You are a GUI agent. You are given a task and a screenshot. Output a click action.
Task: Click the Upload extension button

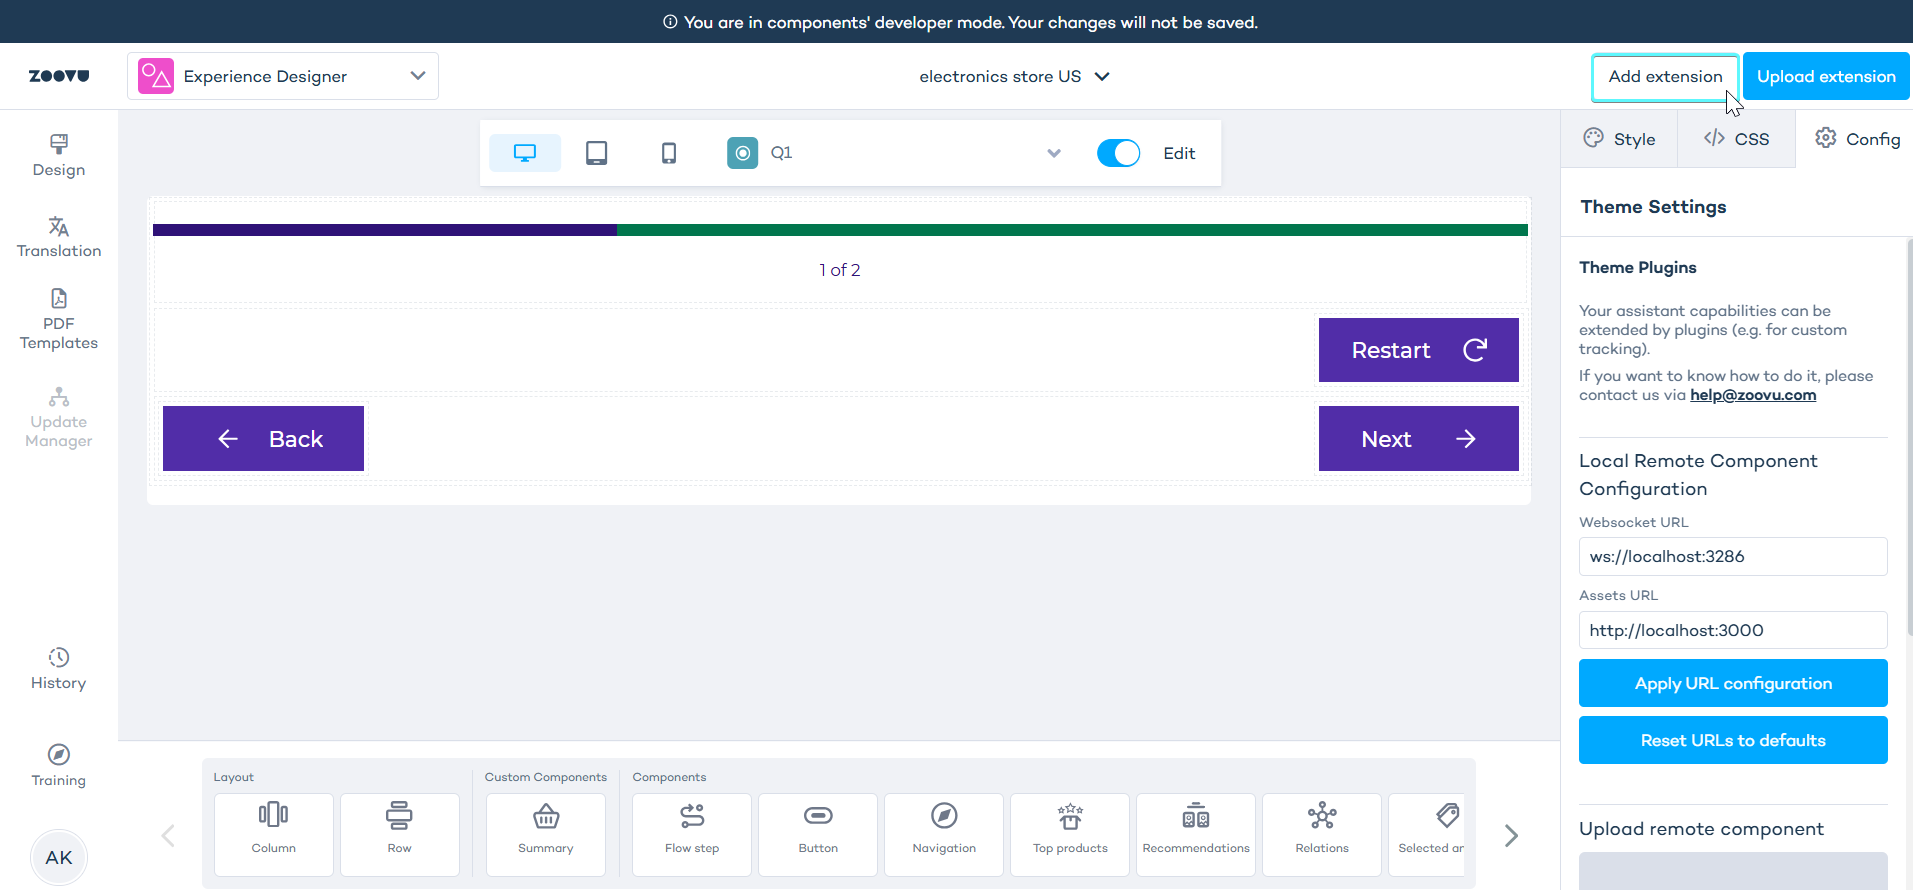pos(1826,77)
